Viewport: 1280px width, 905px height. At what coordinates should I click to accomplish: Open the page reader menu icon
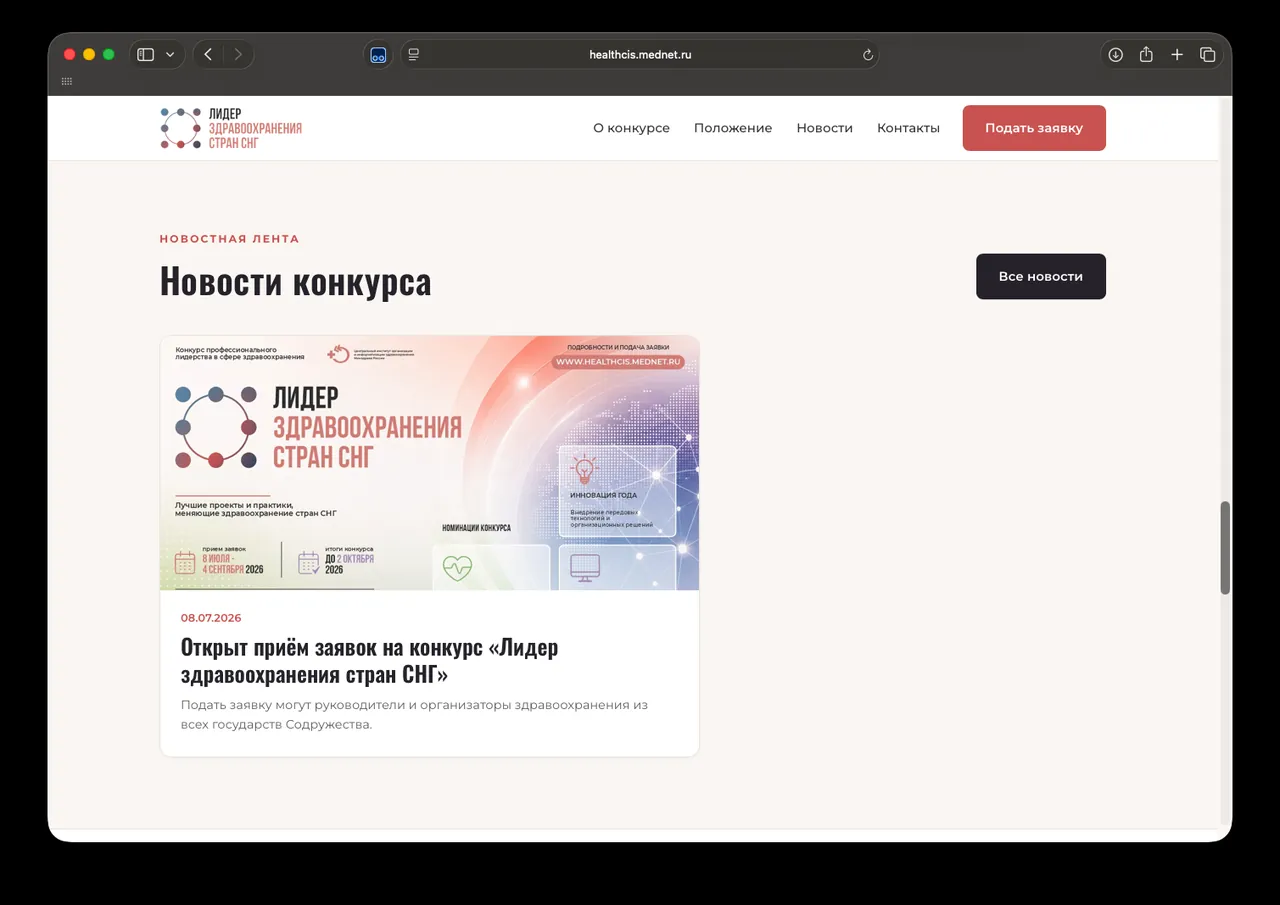pyautogui.click(x=414, y=55)
